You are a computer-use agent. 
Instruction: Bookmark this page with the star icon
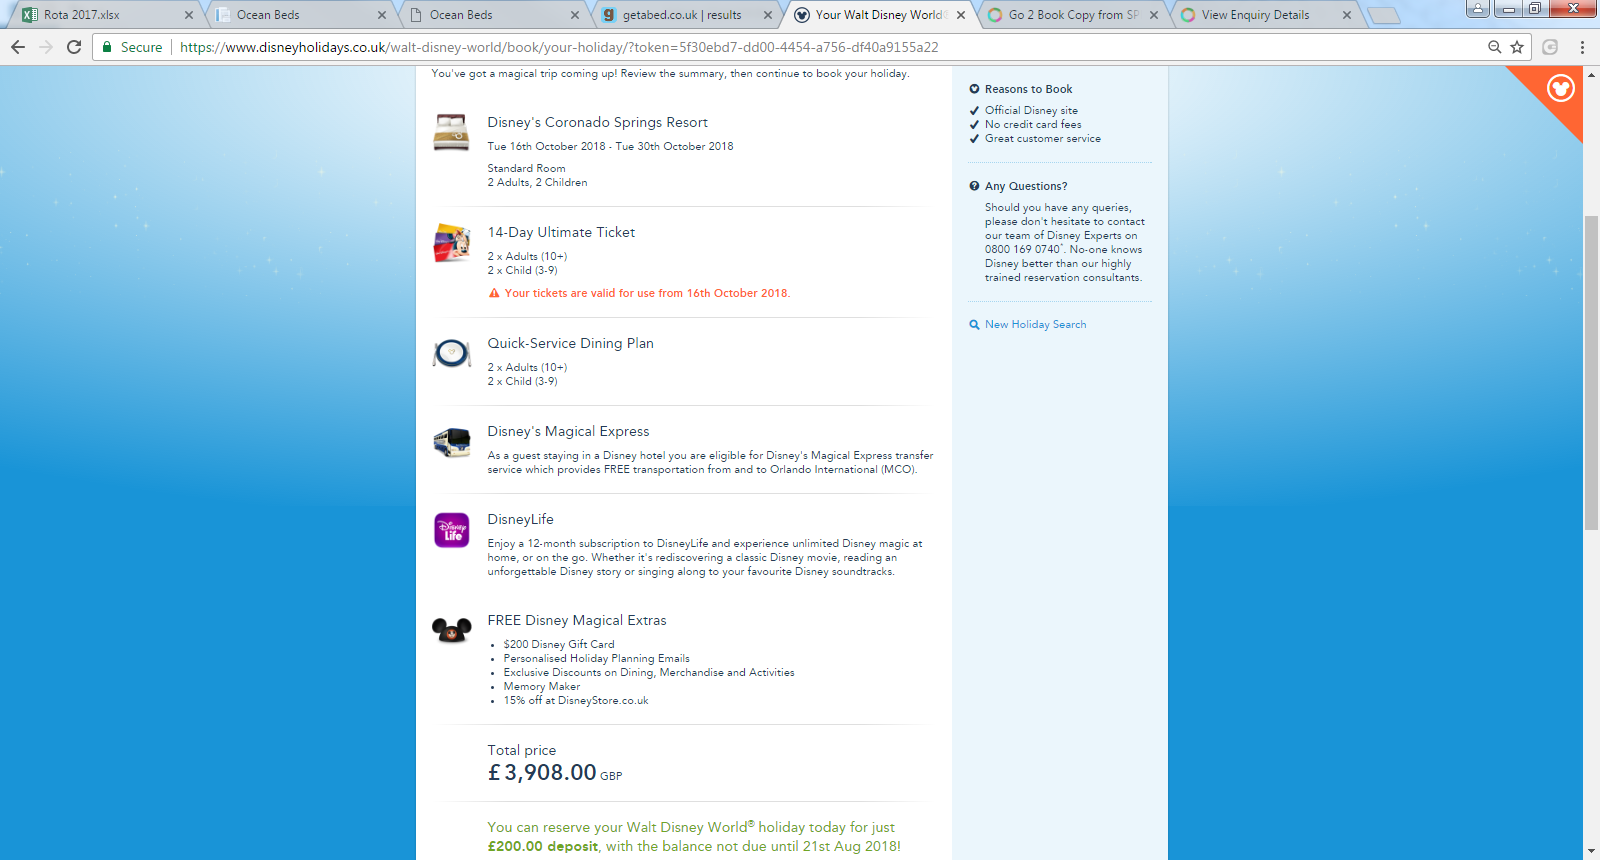point(1517,47)
